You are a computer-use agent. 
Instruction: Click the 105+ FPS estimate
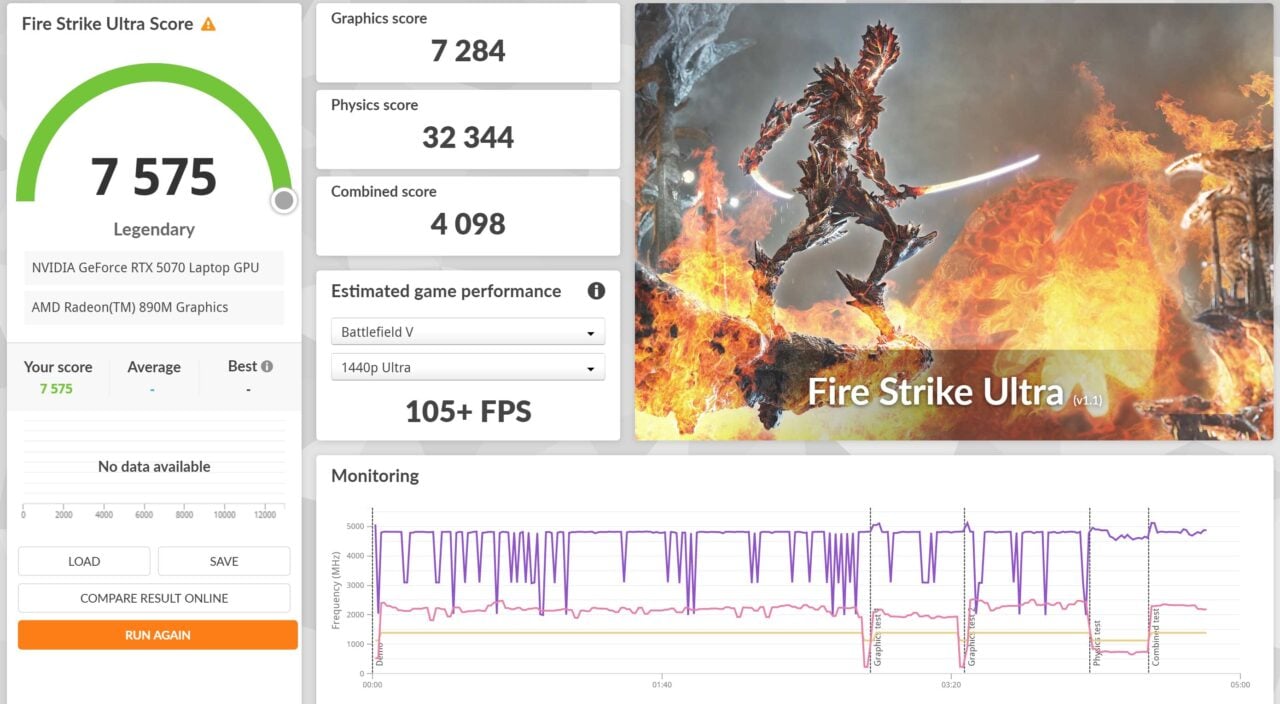pyautogui.click(x=468, y=411)
